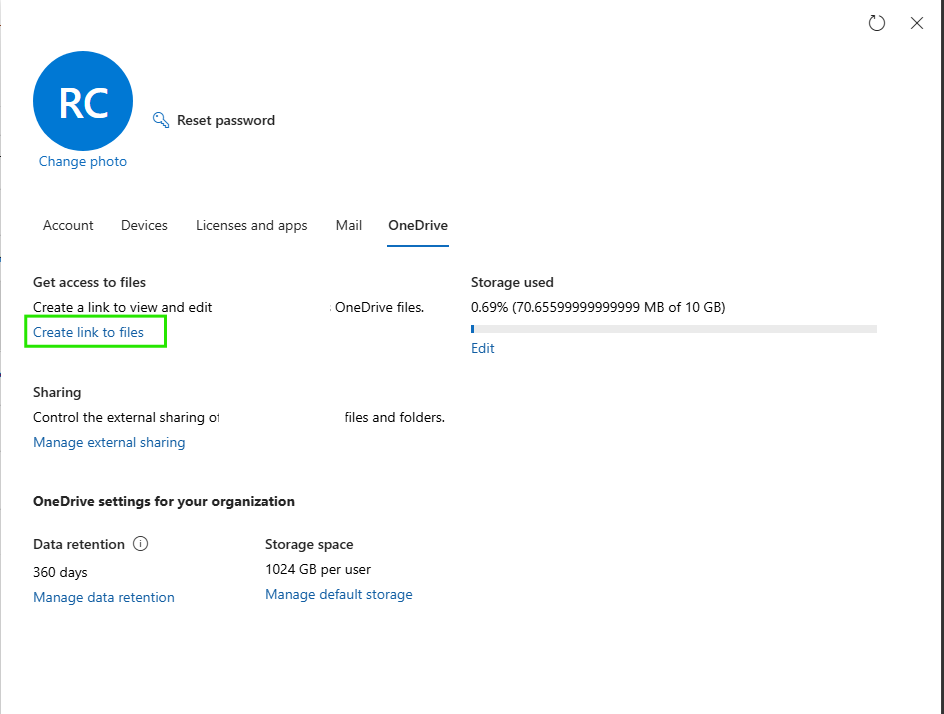Open the Data retention info icon
The image size is (944, 714).
coord(140,544)
